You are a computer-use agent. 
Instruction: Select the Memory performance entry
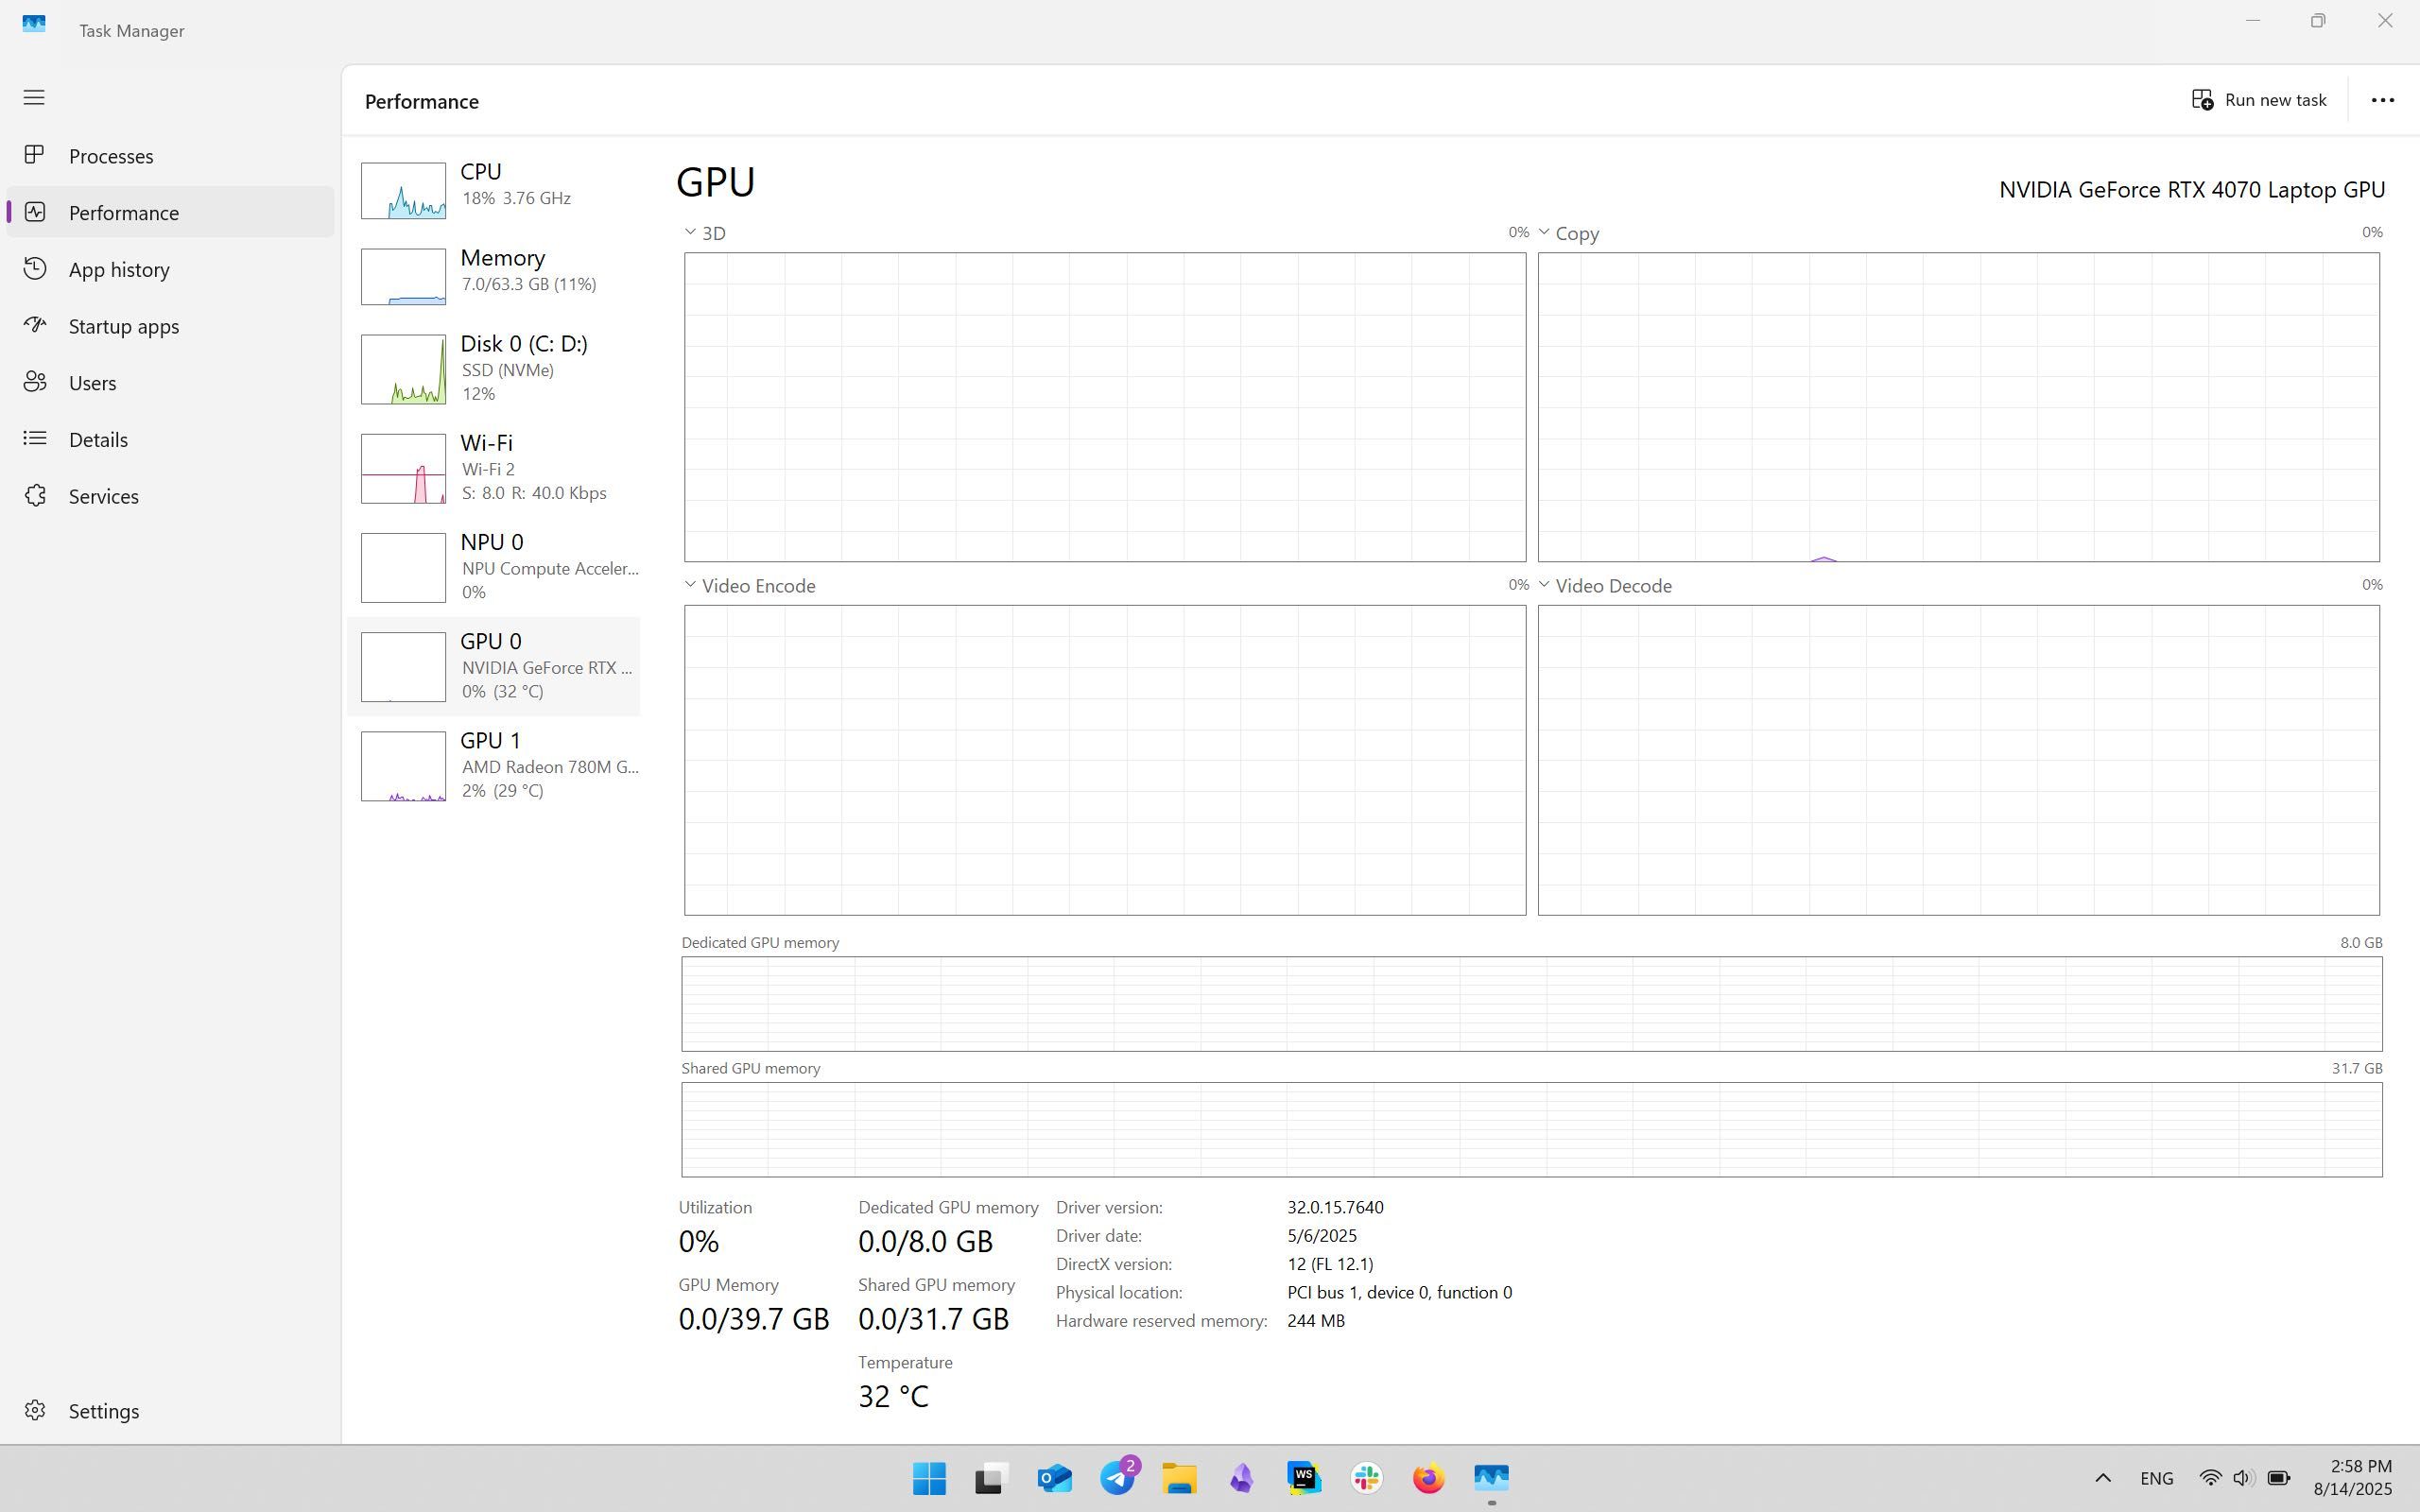pos(494,276)
